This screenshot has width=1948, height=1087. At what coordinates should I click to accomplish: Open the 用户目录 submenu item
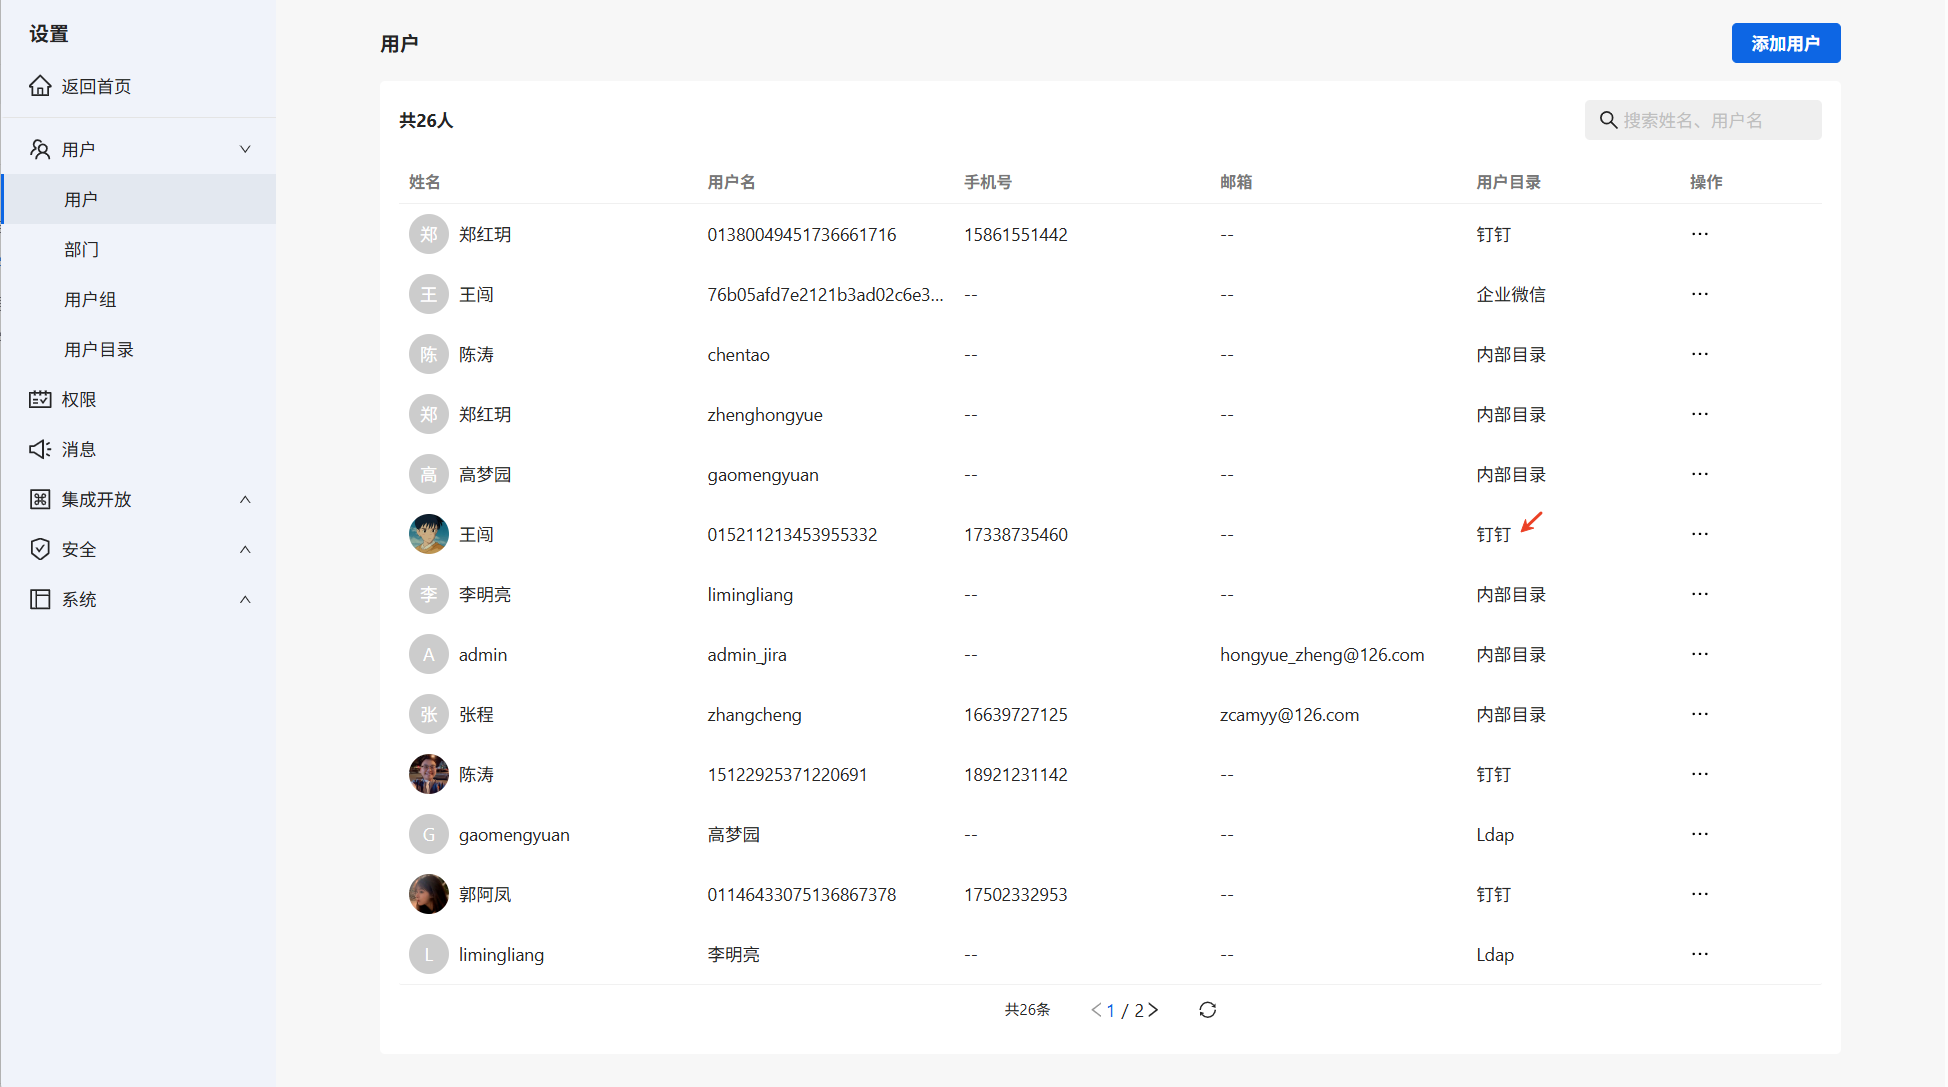[99, 349]
